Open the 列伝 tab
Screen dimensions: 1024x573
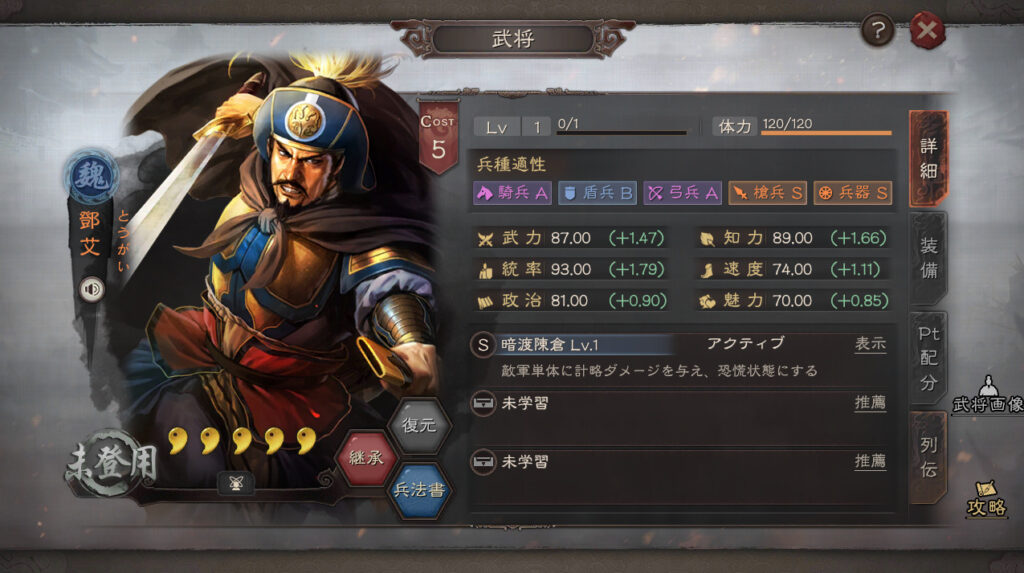point(928,457)
